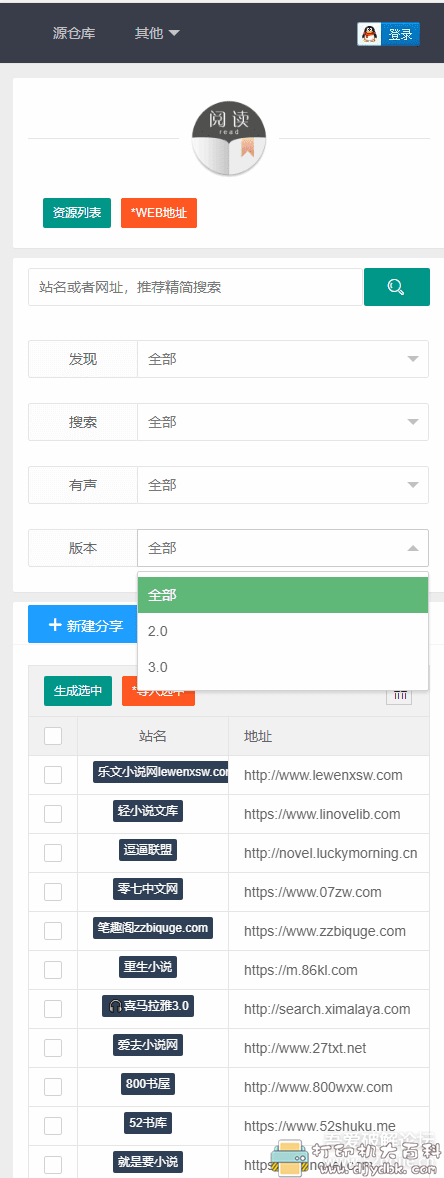Click address https://www.07zw.com
Viewport: 444px width, 1178px height.
(313, 893)
